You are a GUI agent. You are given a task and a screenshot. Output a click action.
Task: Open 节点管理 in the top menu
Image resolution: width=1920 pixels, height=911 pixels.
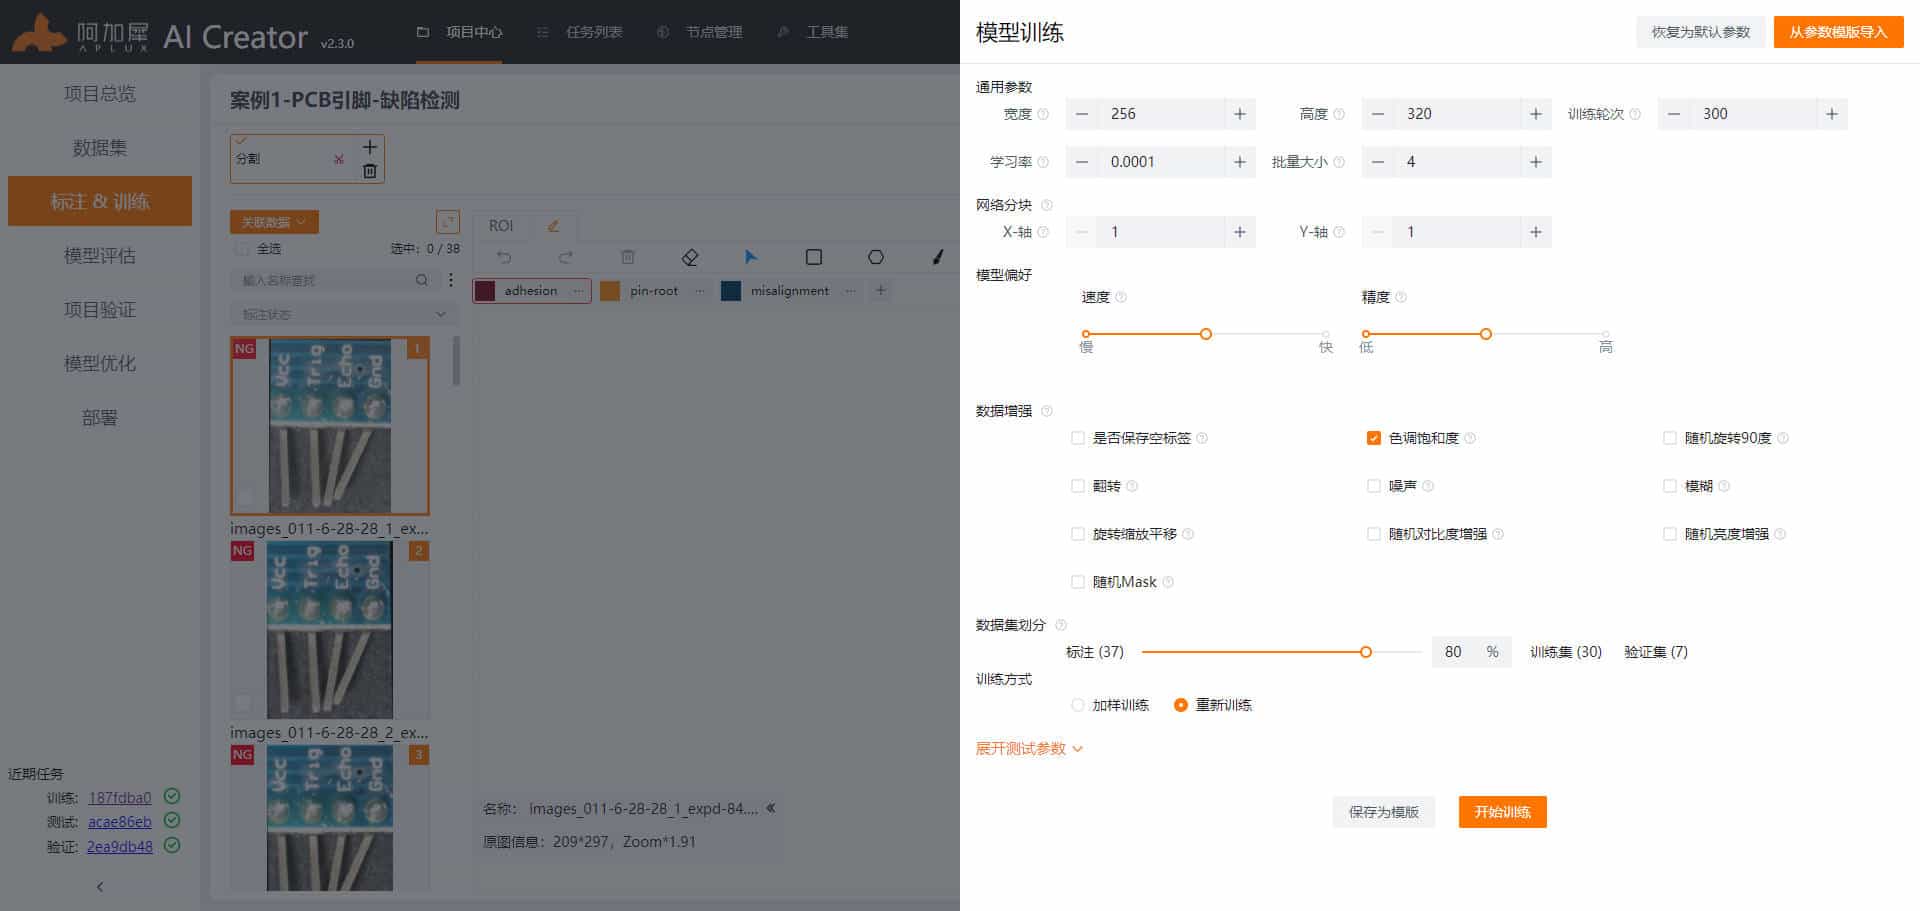[700, 32]
